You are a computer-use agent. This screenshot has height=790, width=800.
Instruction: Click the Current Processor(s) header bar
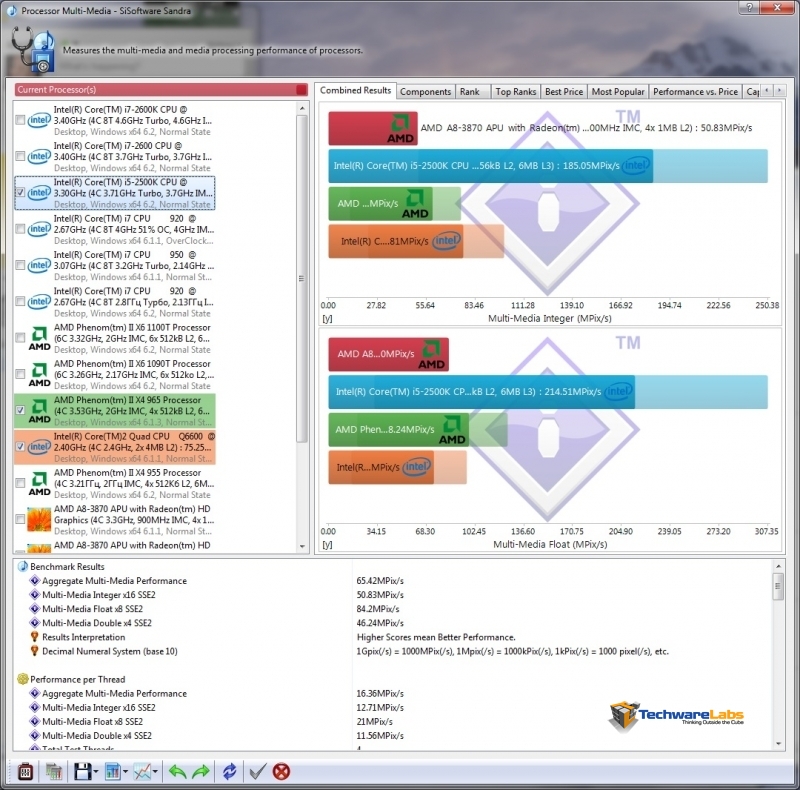pos(161,90)
